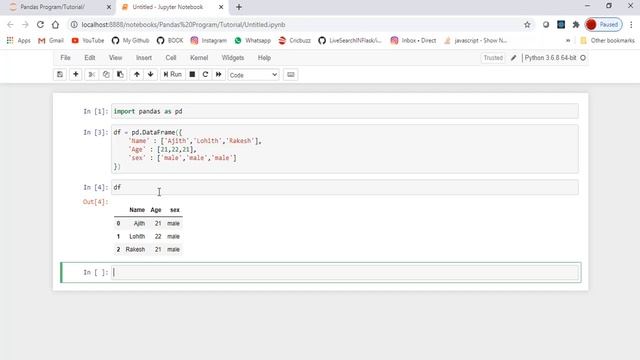Open the Apps bookmark shortcut
This screenshot has height=360, width=640.
coord(19,40)
